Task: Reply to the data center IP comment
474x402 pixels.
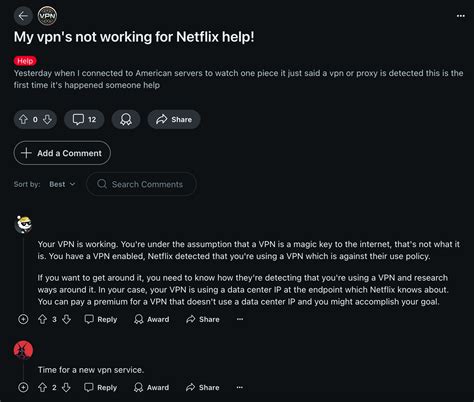Action: [100, 319]
